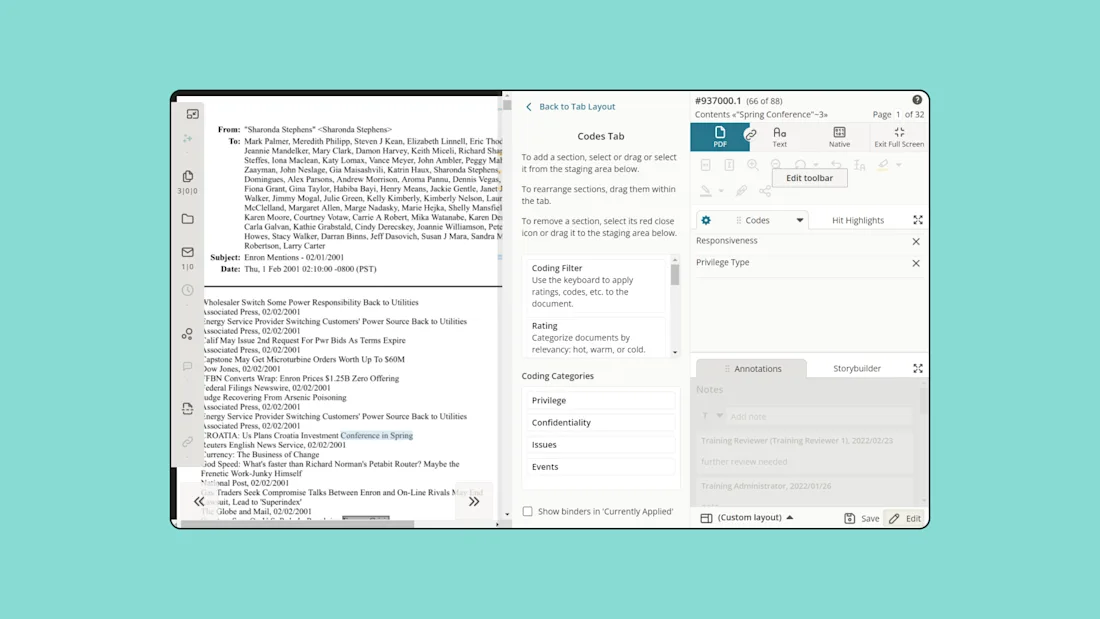Viewport: 1100px width, 619px height.
Task: Select the Codes tab
Action: point(757,220)
